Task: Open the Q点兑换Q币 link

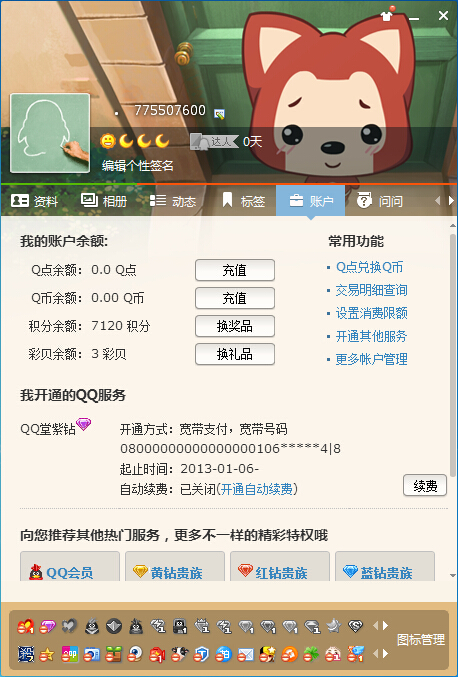Action: pyautogui.click(x=370, y=267)
